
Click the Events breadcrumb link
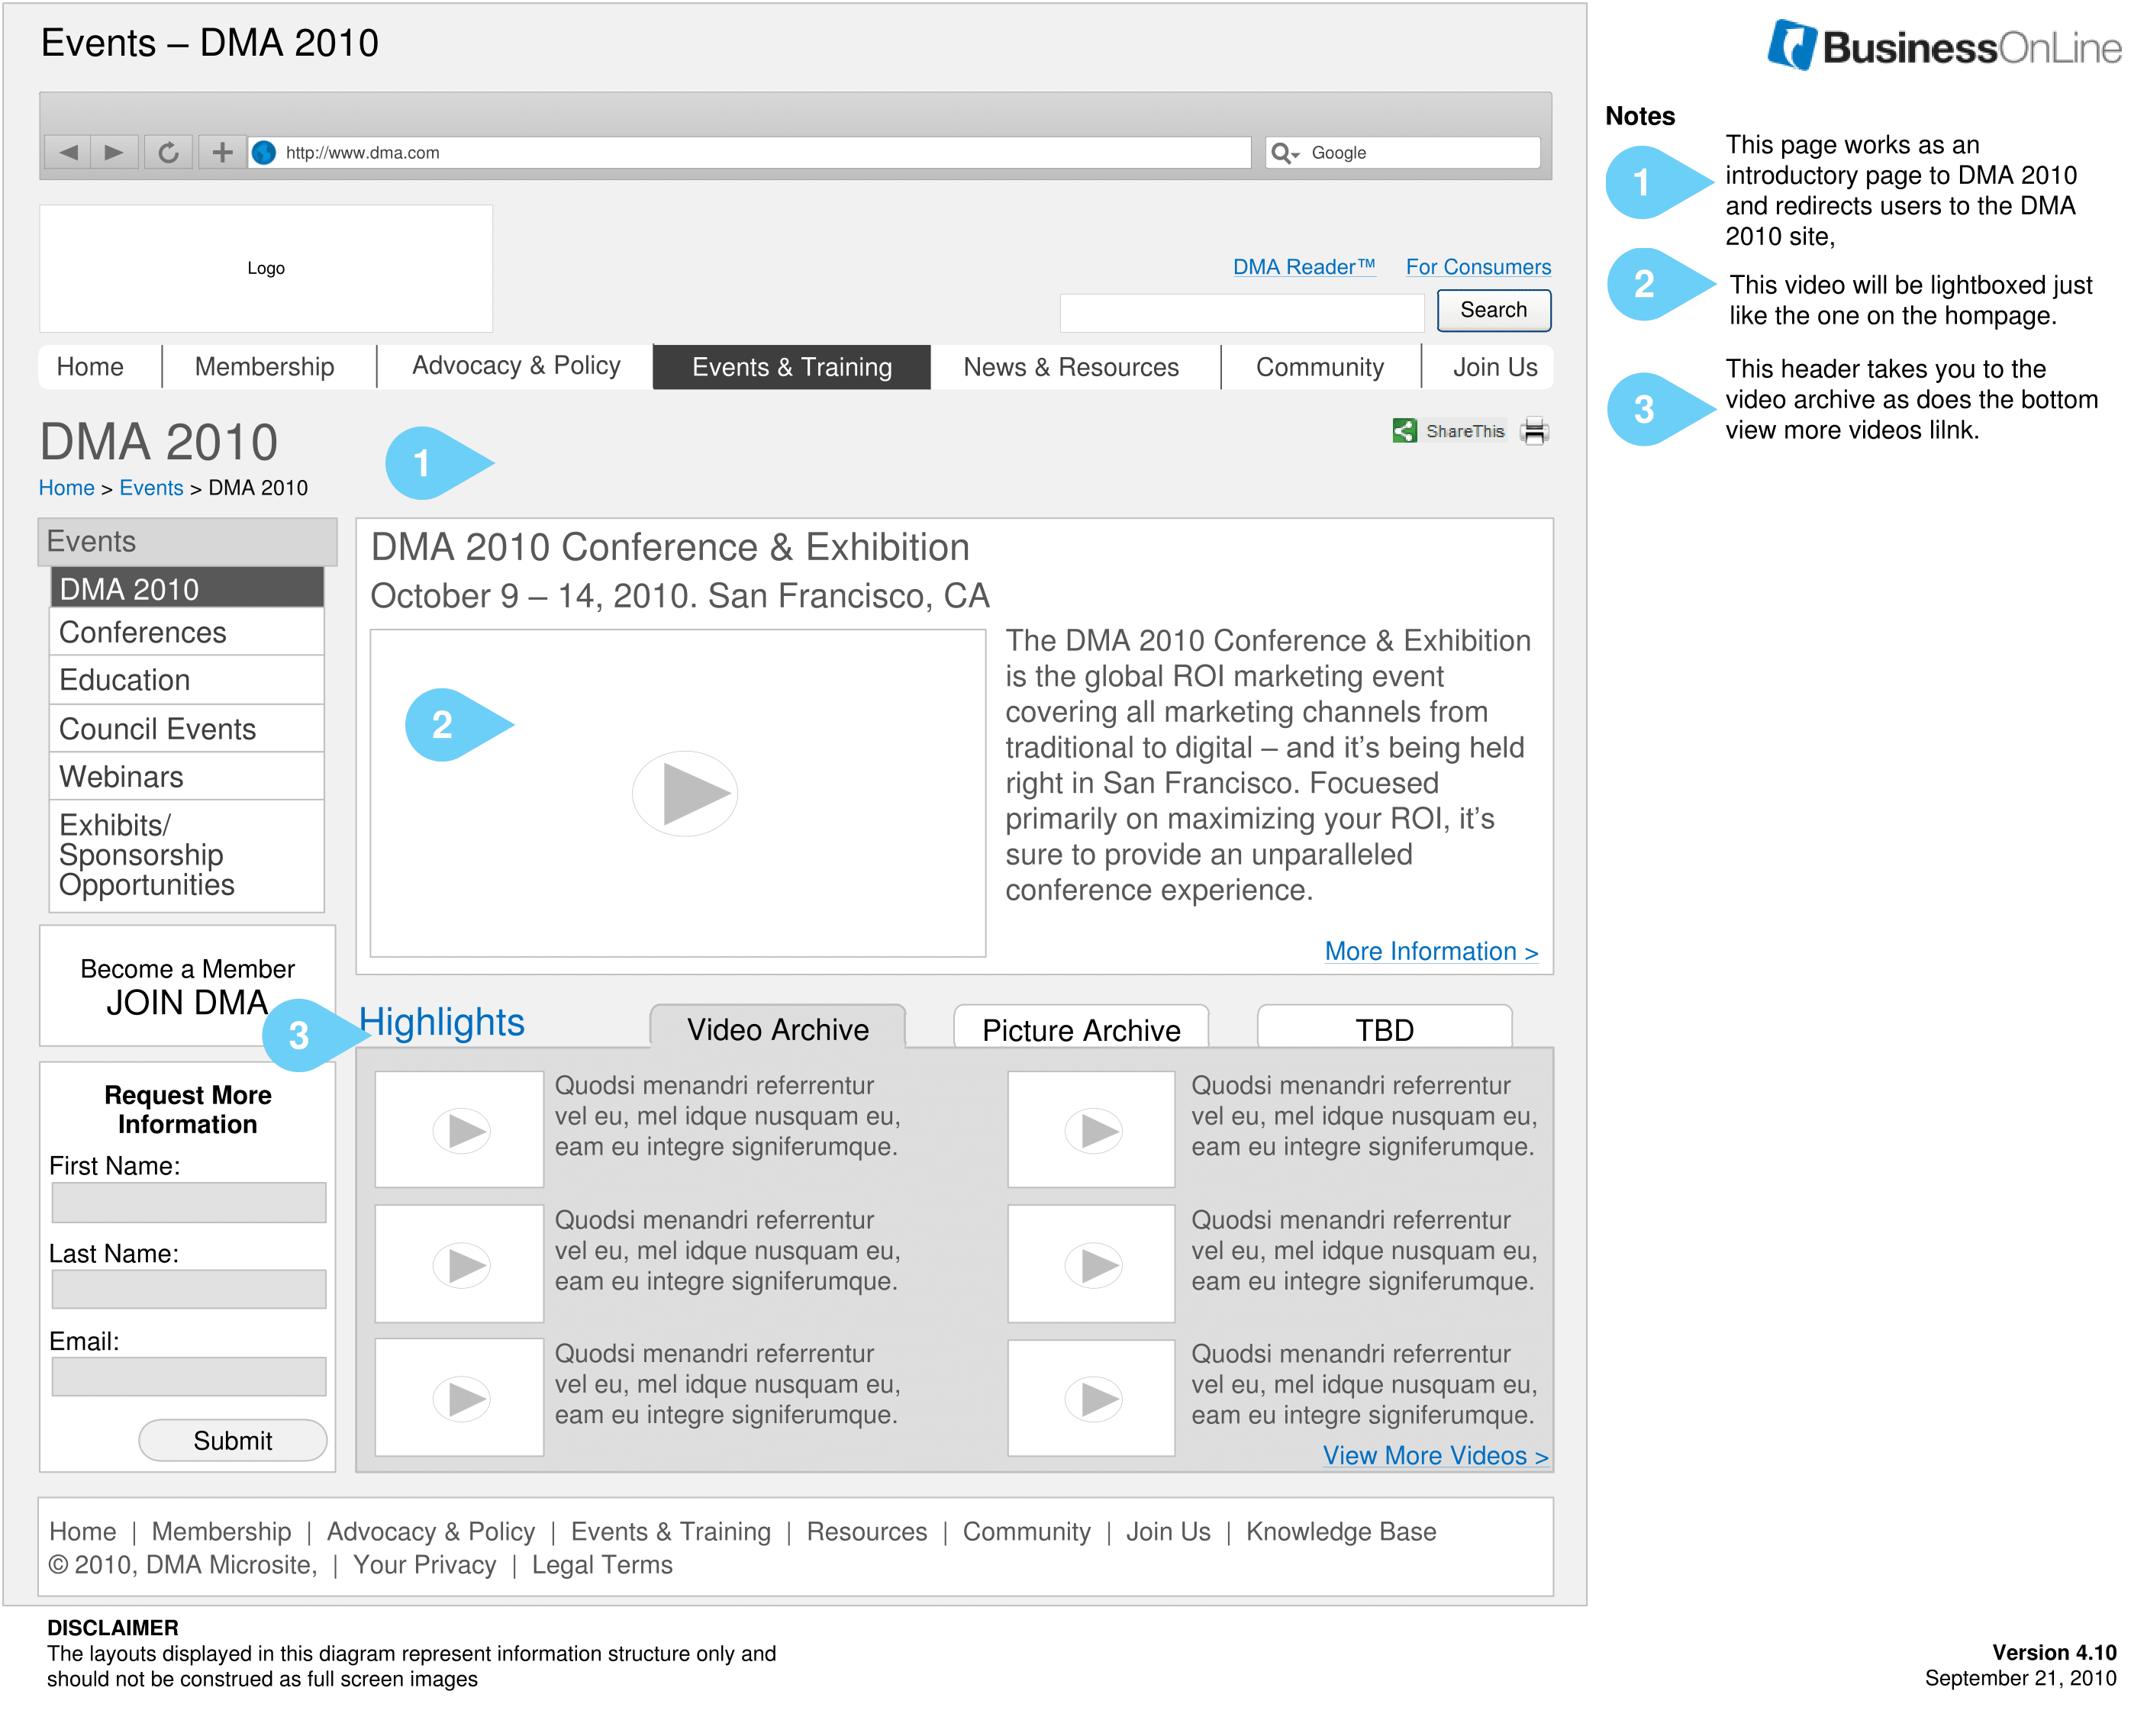pos(151,487)
